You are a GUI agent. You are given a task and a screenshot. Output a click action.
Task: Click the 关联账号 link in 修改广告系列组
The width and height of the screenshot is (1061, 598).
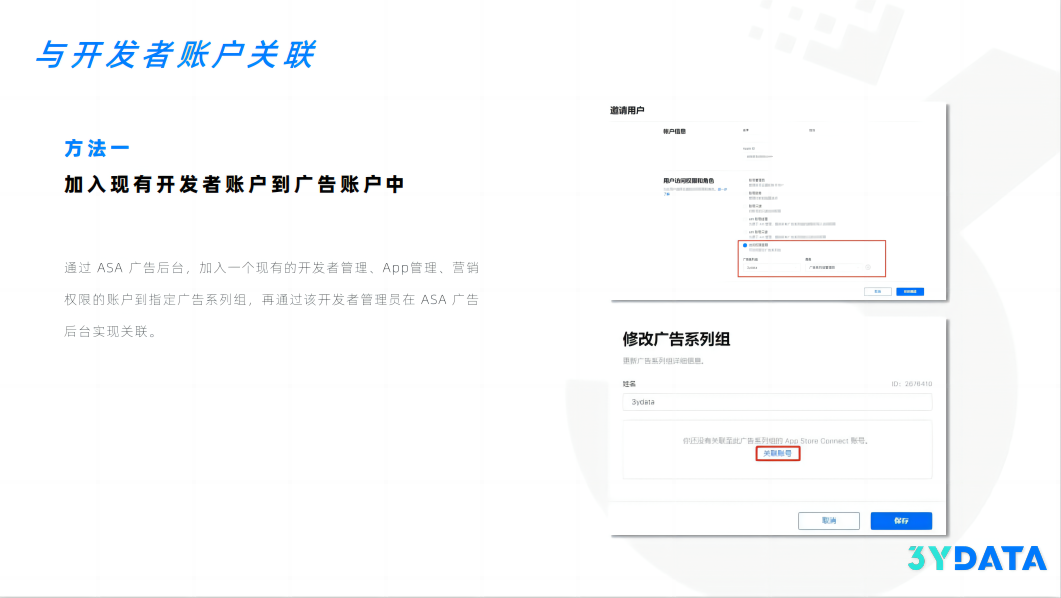click(x=777, y=453)
